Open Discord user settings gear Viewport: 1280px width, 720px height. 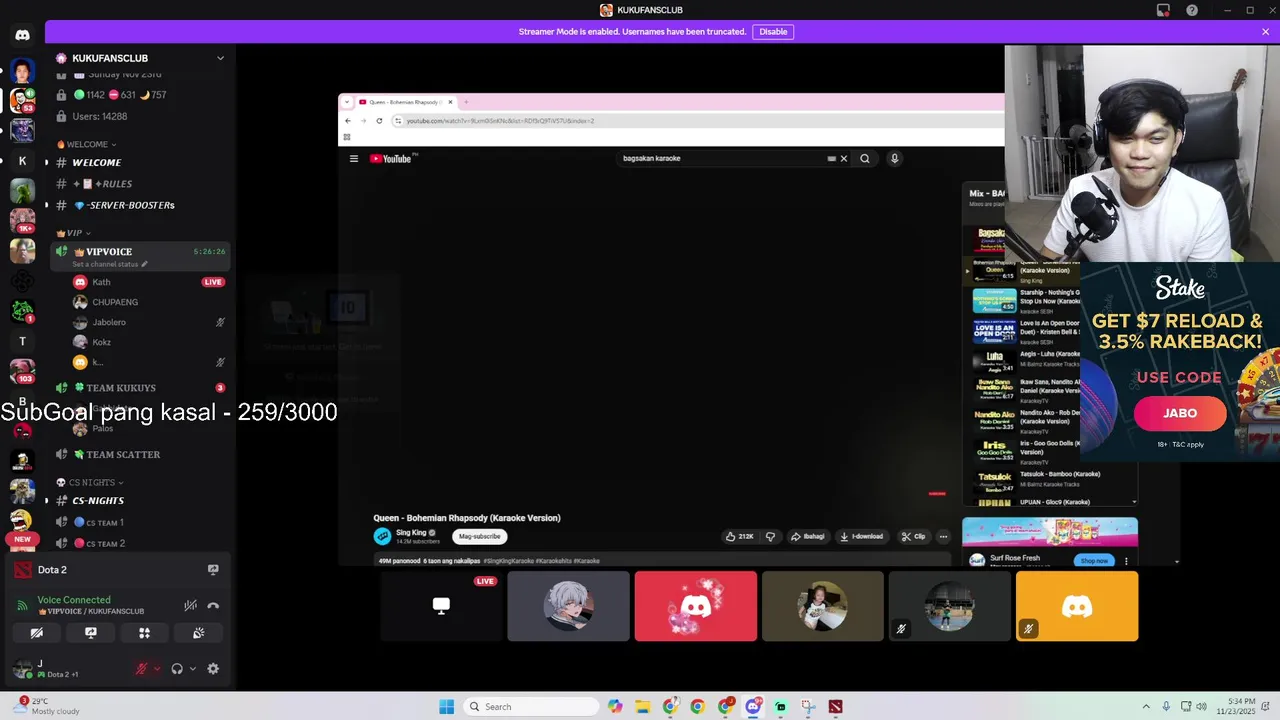213,669
